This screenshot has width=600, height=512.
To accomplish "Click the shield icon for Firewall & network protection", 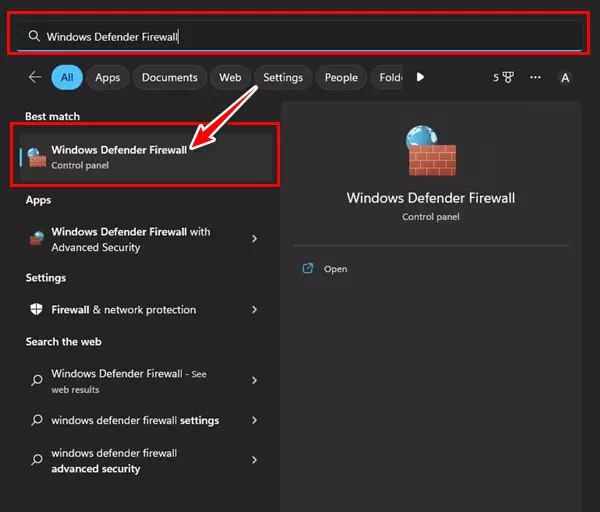I will click(x=36, y=309).
